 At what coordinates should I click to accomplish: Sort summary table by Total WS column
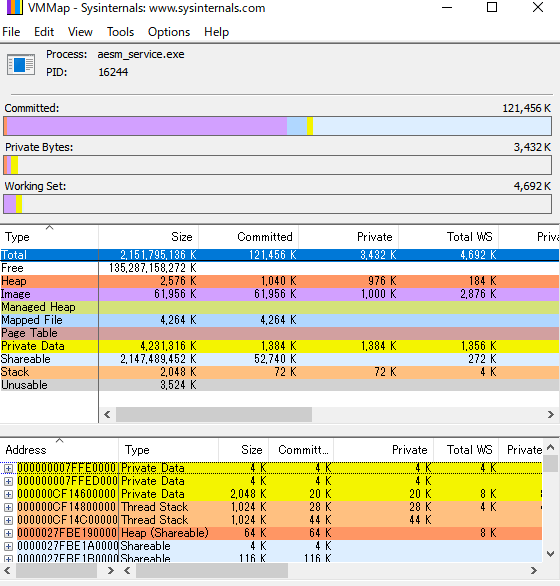coord(449,237)
